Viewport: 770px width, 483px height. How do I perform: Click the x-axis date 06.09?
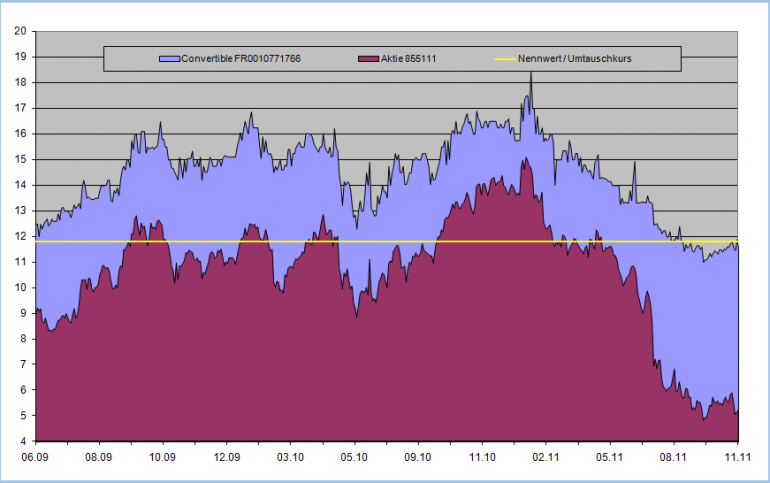click(x=35, y=457)
